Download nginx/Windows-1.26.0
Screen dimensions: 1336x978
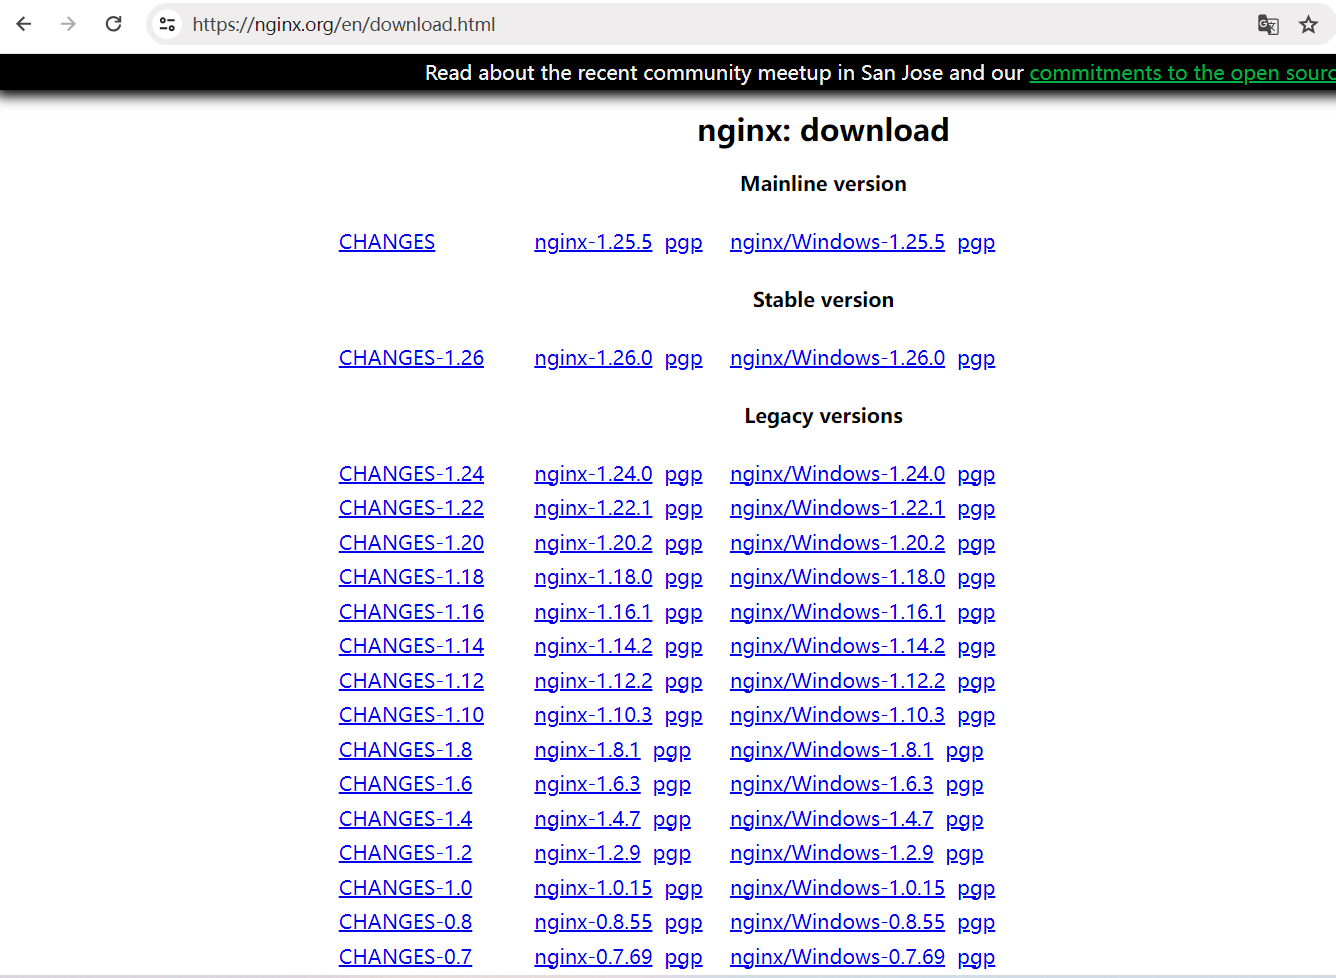(x=837, y=358)
